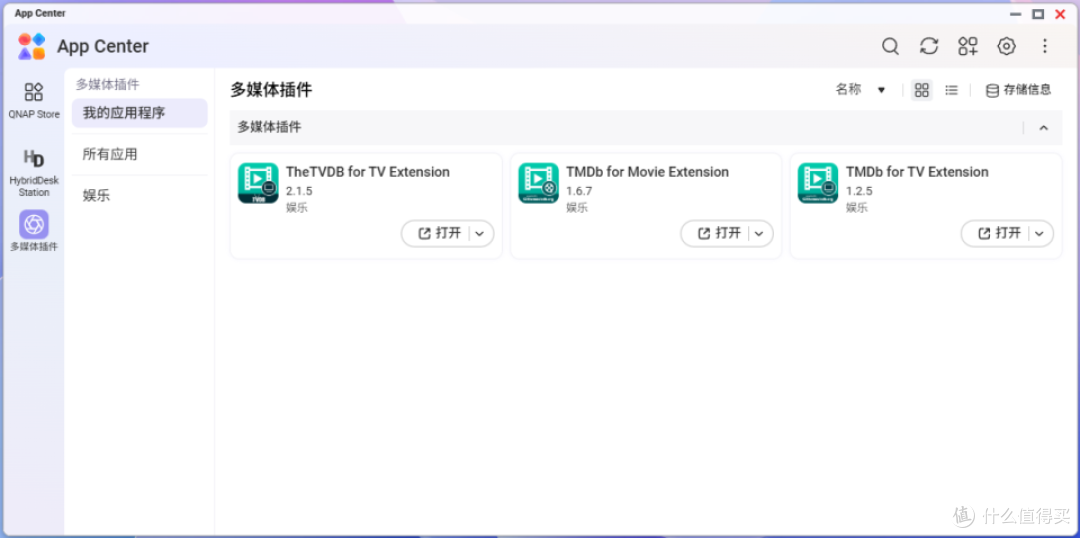Select 所有应用 category
This screenshot has width=1080, height=538.
(139, 154)
